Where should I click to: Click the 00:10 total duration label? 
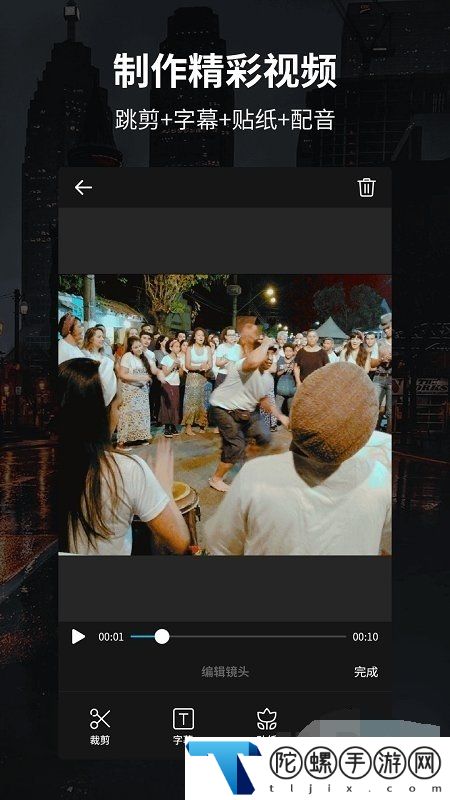(365, 637)
